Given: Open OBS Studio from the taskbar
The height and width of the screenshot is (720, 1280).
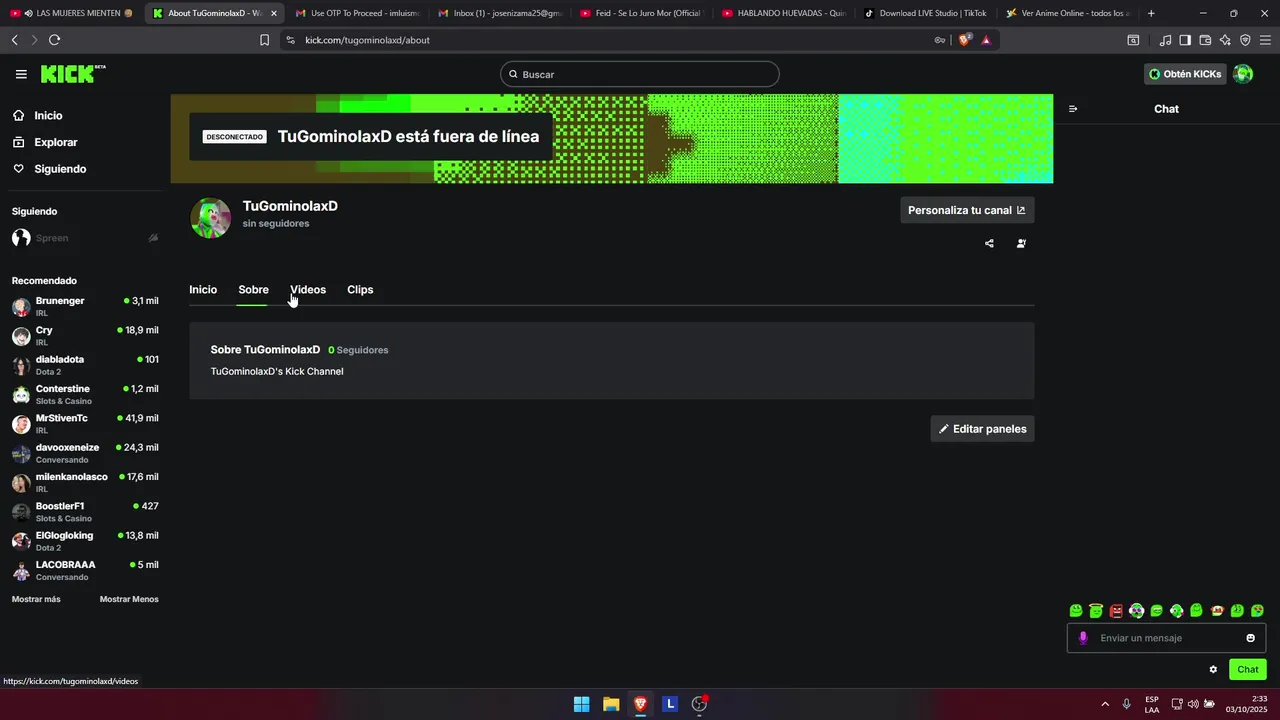Looking at the screenshot, I should [700, 704].
